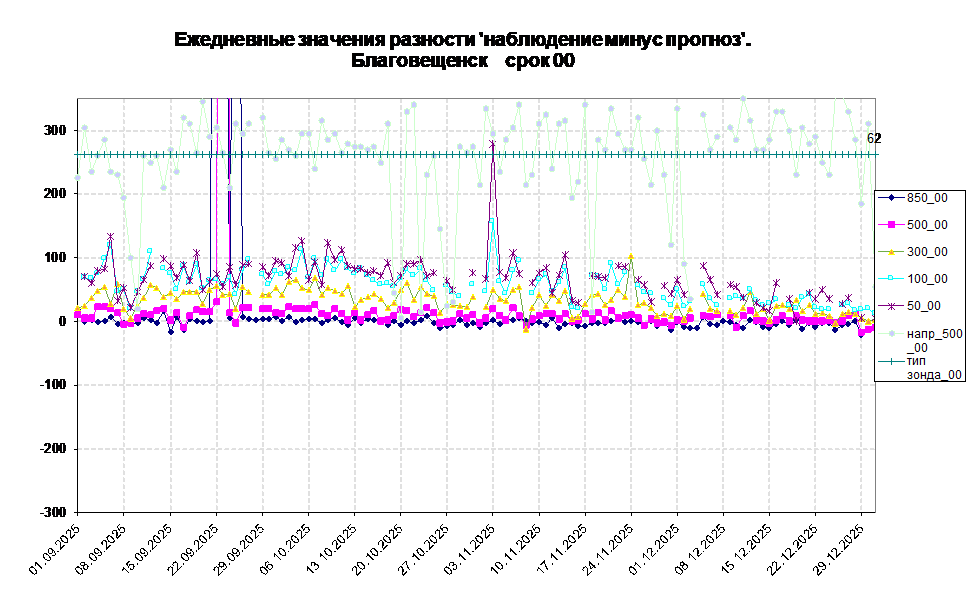976x599 pixels.
Task: Click the 850_00 legend diamond marker
Action: (890, 198)
